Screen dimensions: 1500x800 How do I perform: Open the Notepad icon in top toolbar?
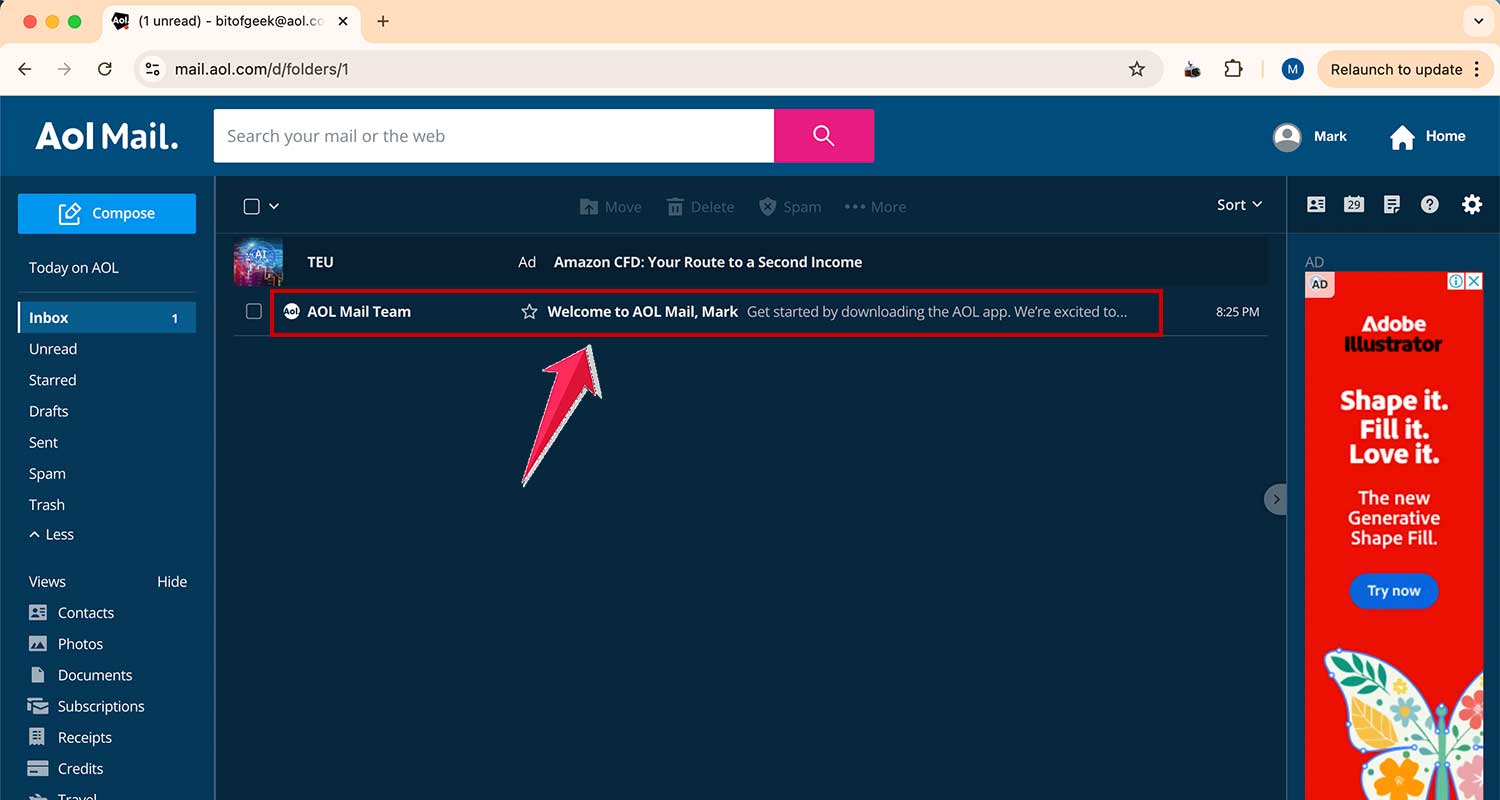[x=1392, y=204]
